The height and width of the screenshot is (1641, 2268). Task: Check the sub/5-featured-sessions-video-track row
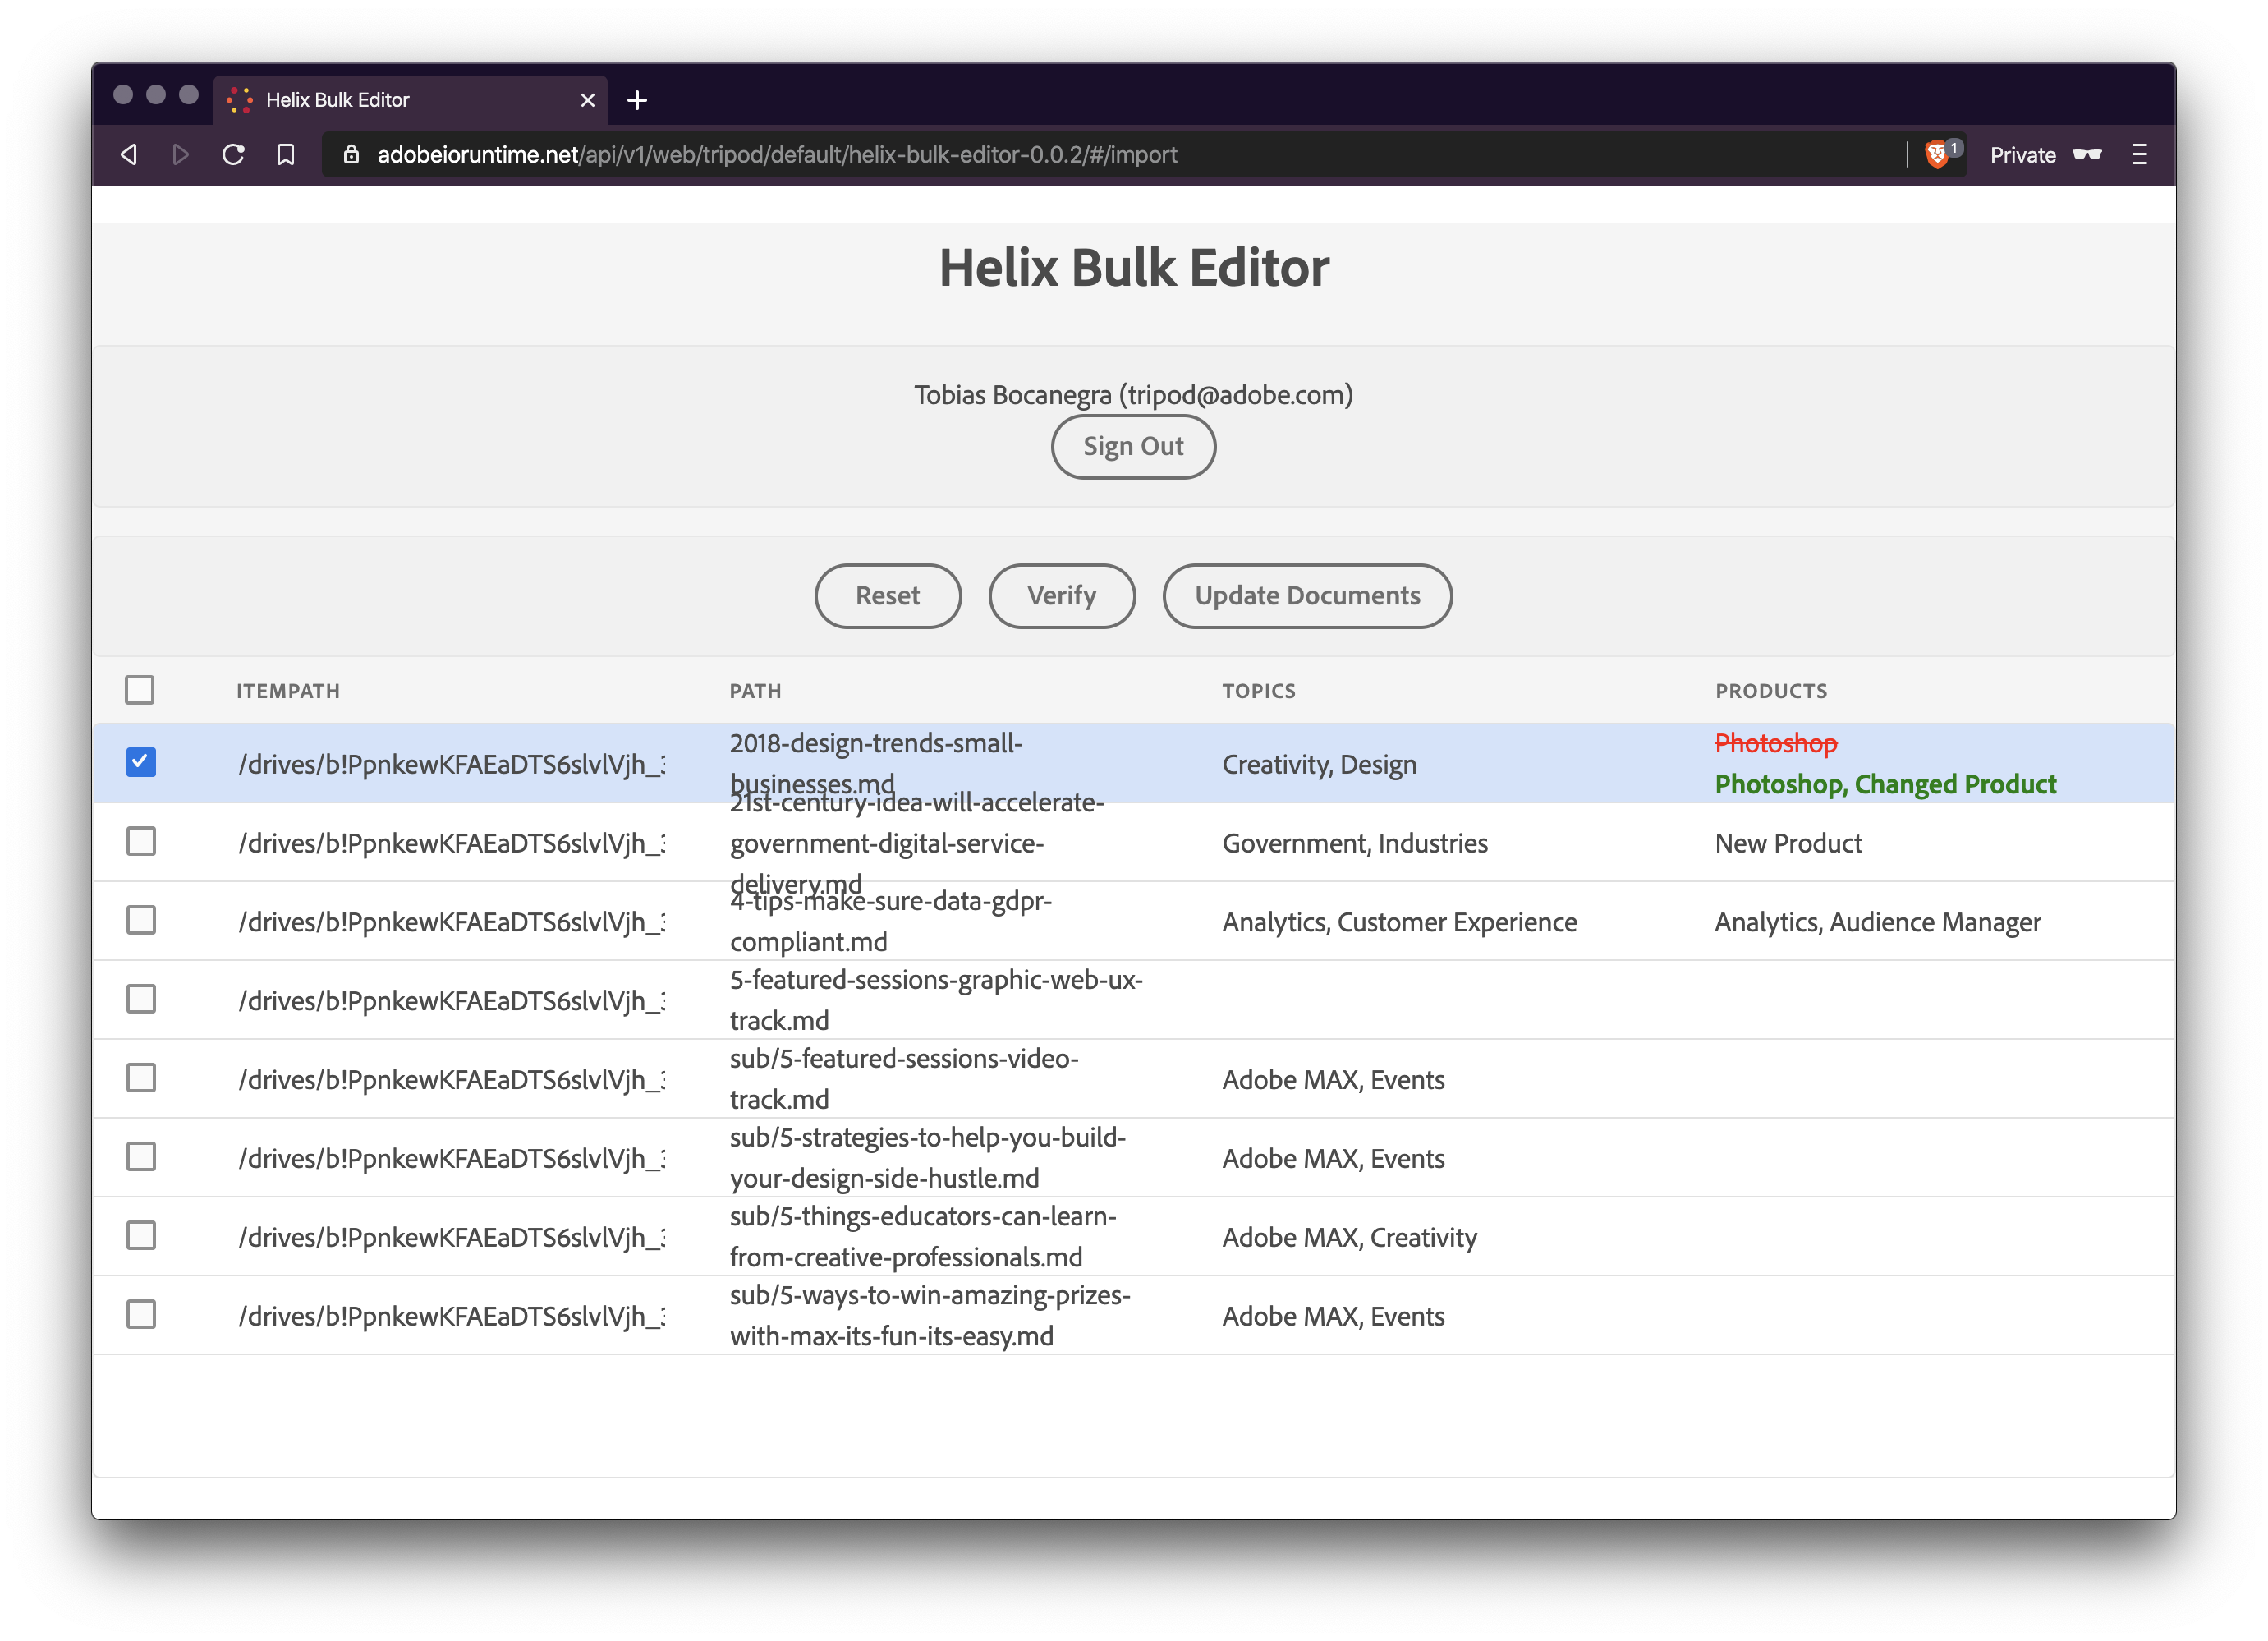click(x=141, y=1078)
